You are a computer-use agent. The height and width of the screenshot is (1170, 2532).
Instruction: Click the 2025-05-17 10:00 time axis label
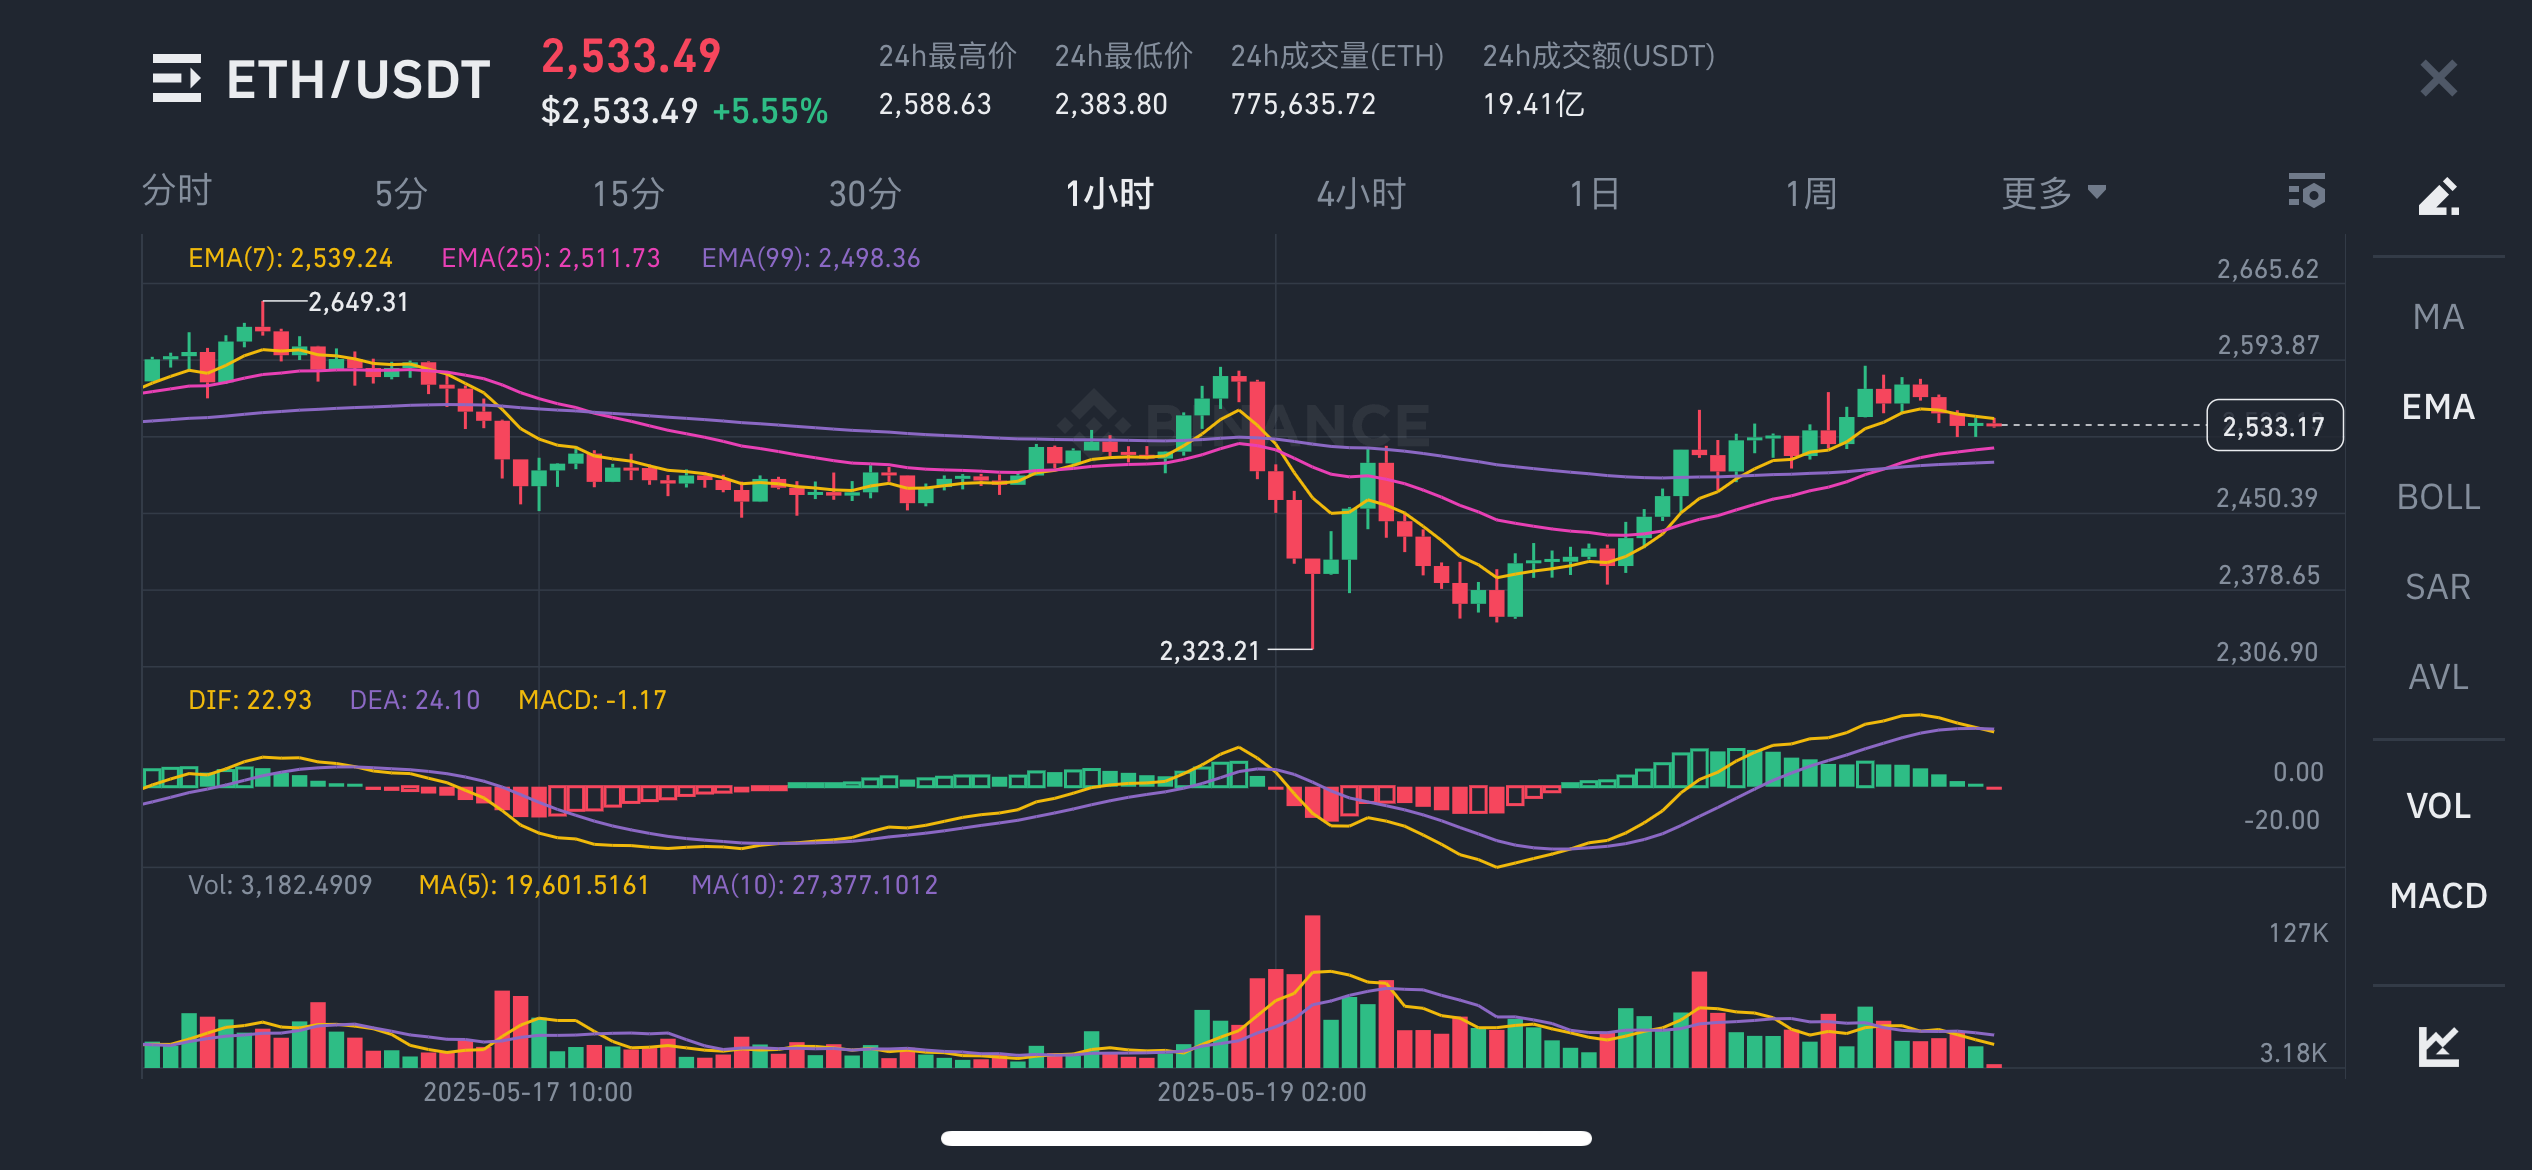tap(528, 1092)
